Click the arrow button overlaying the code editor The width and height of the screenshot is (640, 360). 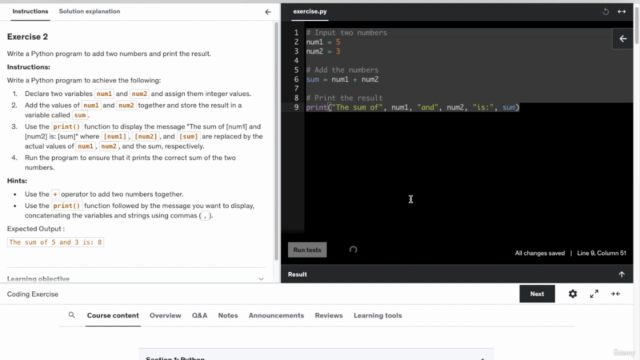[623, 39]
